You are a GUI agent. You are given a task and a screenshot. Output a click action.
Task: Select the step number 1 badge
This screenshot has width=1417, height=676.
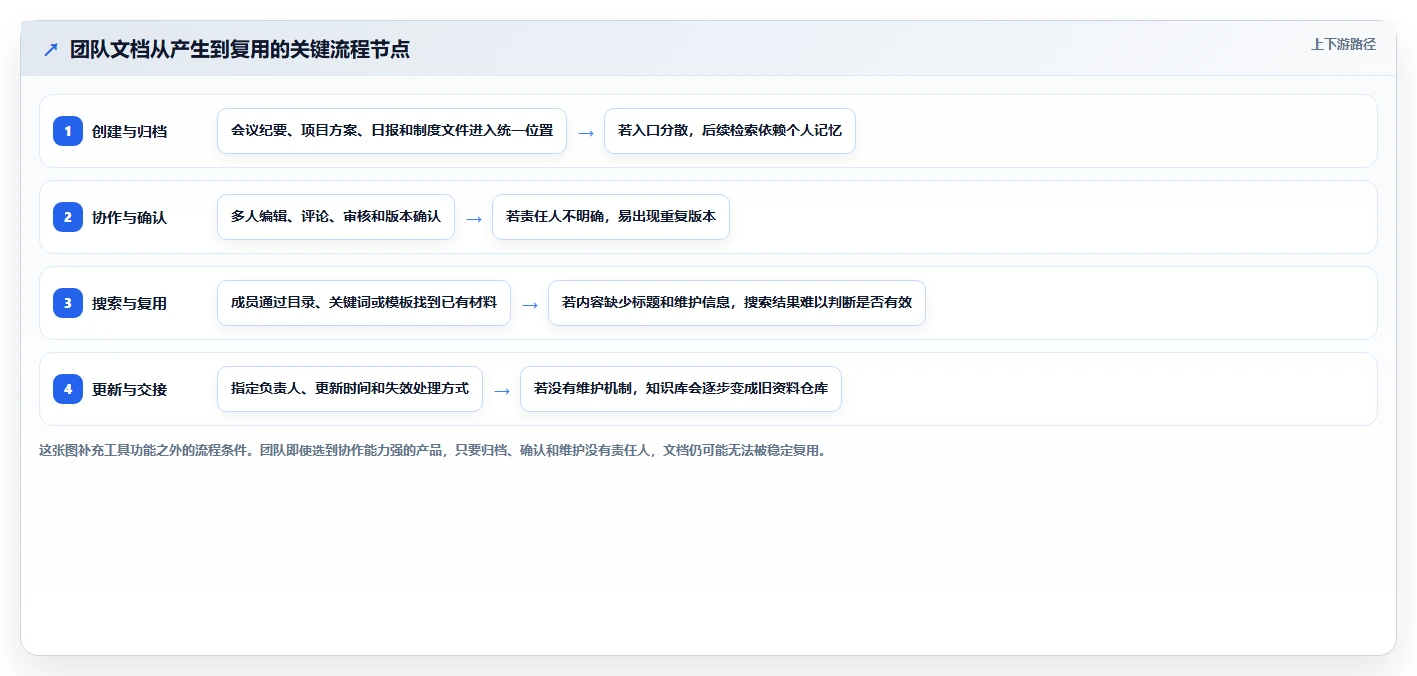tap(68, 131)
